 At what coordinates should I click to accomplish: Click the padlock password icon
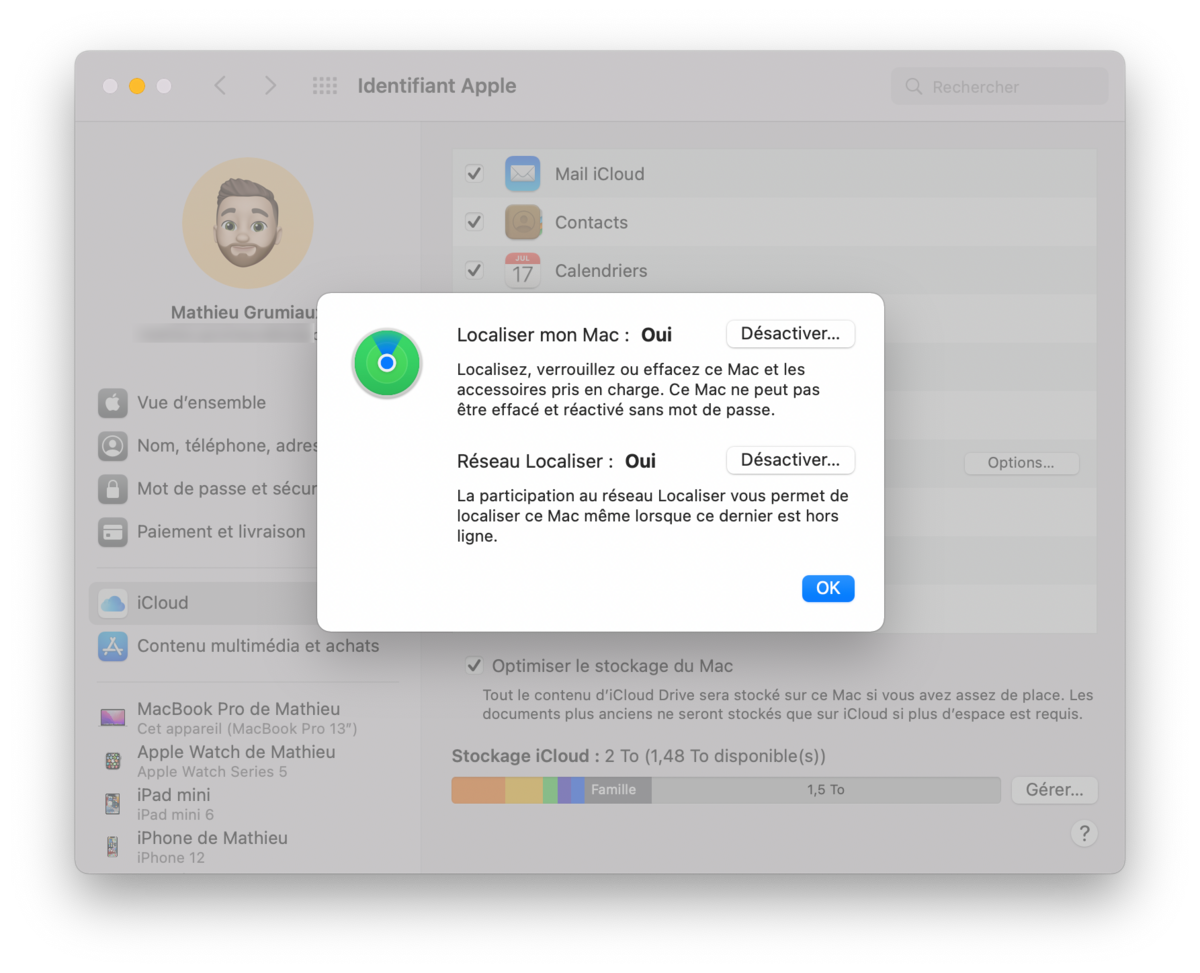[113, 489]
